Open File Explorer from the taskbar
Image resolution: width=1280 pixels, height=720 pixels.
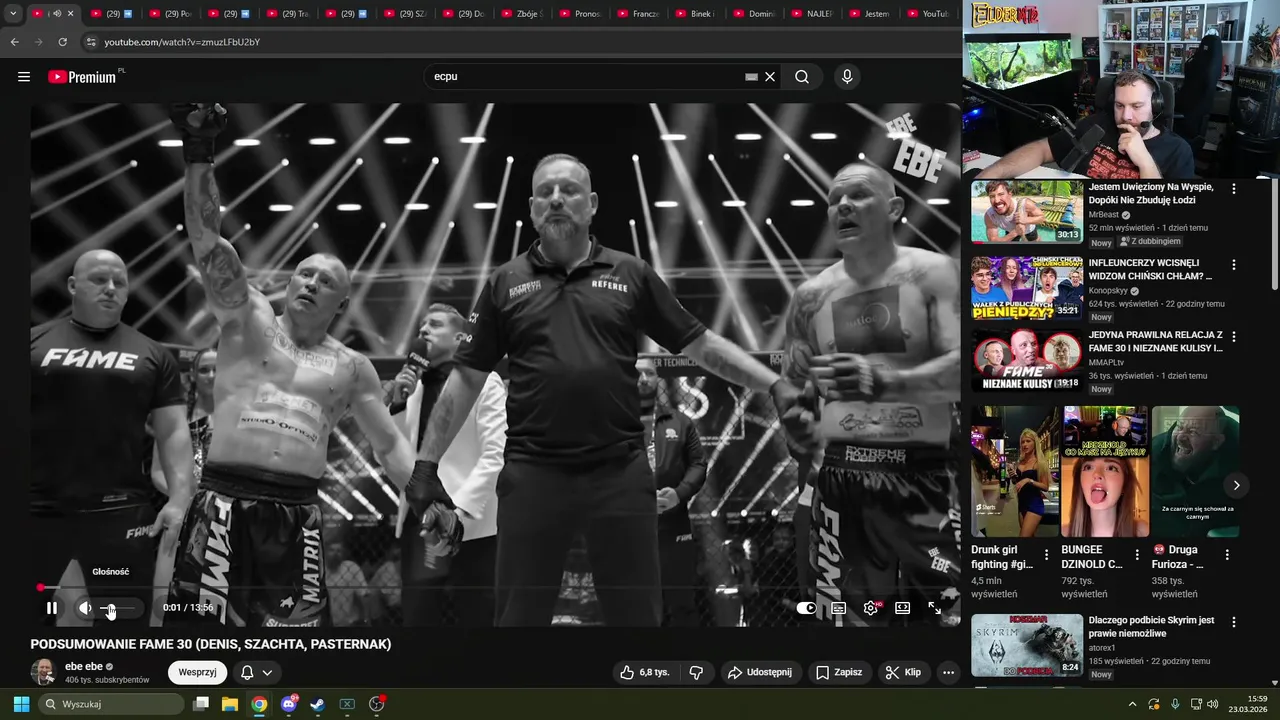[230, 704]
